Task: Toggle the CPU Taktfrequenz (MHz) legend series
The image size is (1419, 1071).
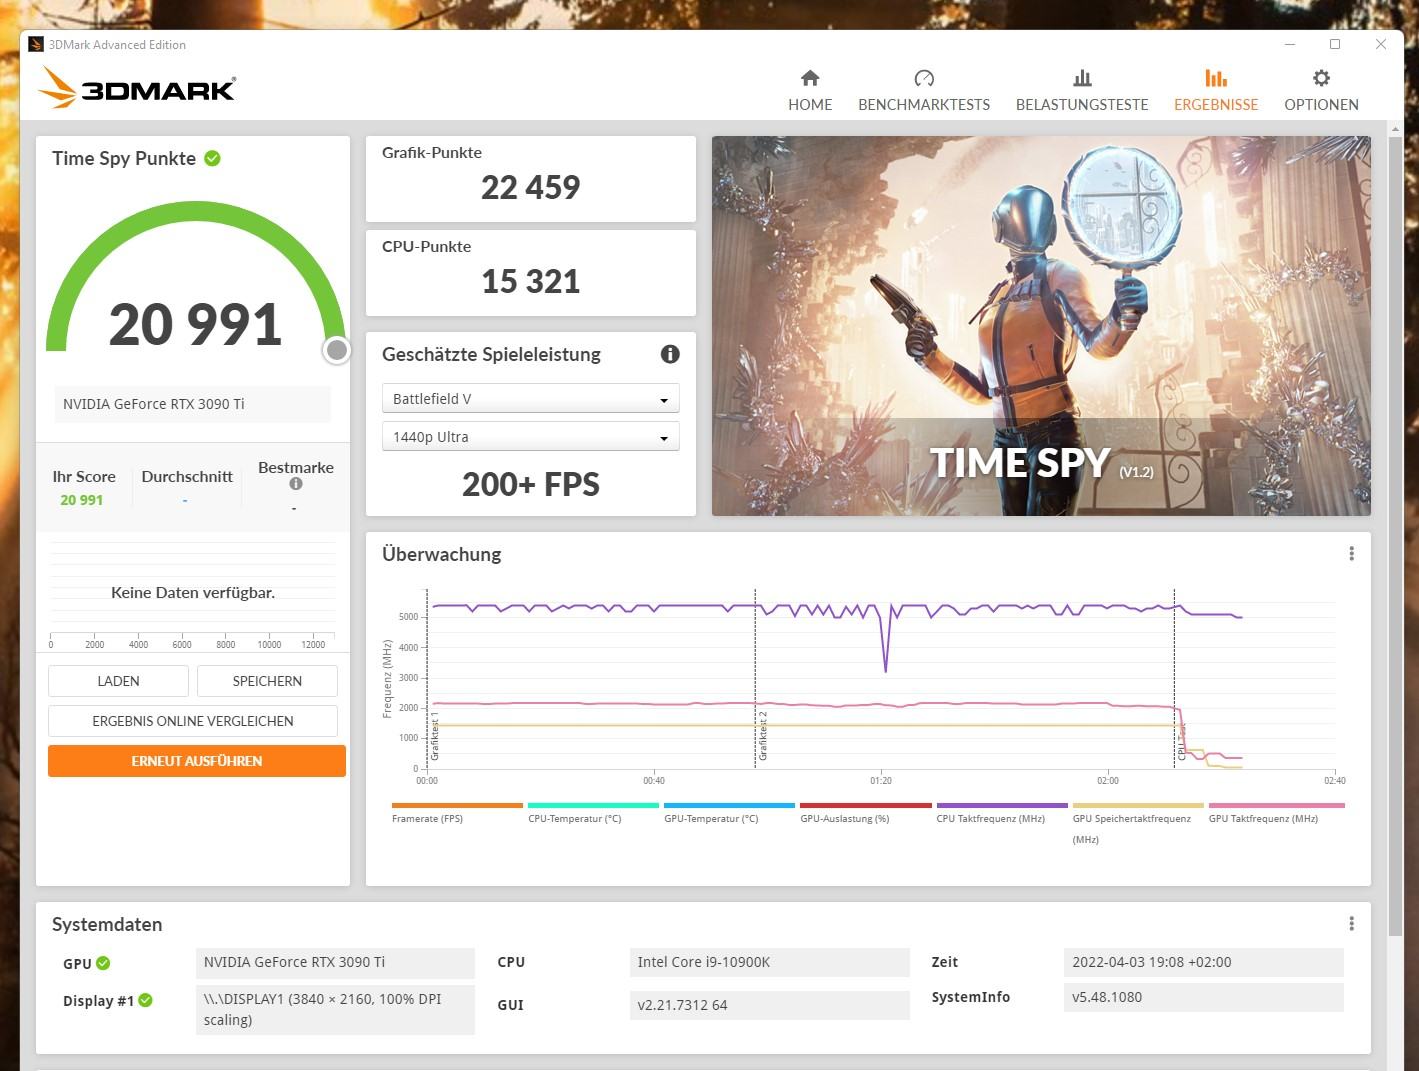Action: [x=1001, y=813]
